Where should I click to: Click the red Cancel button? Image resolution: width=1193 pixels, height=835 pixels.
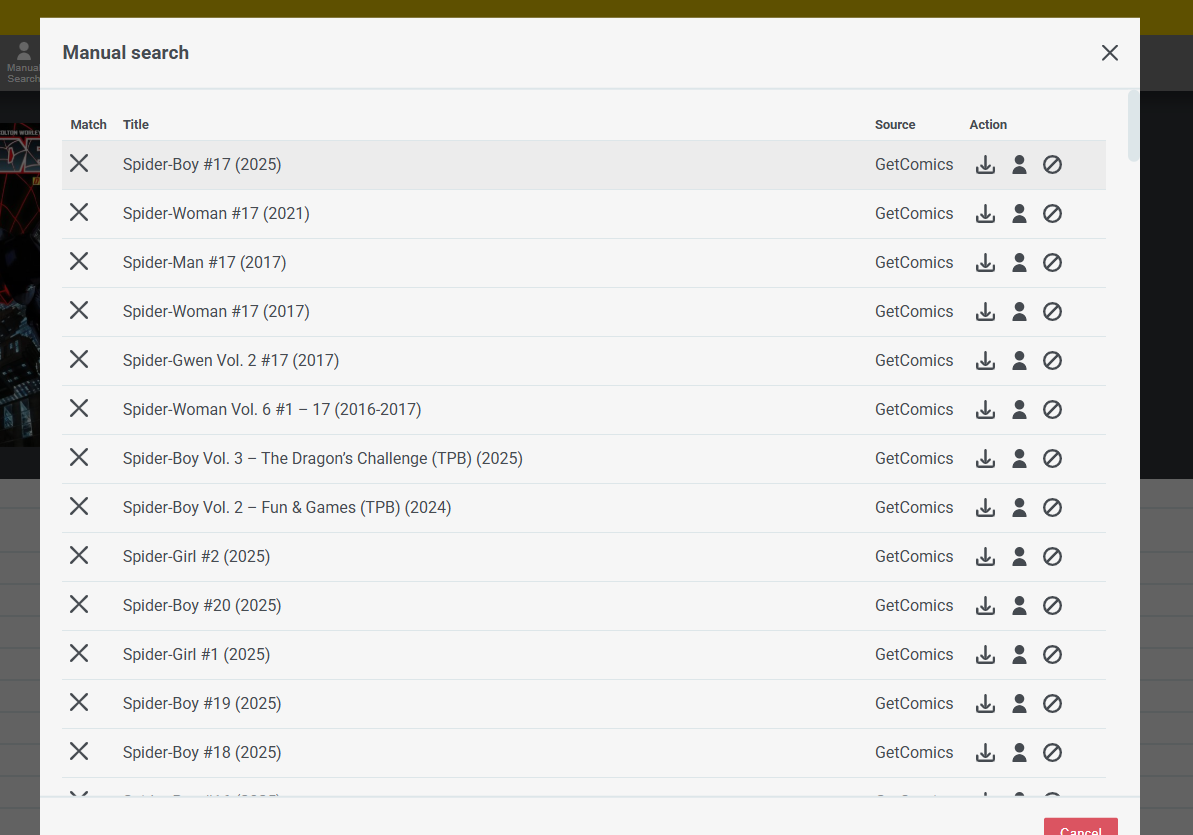click(x=1080, y=827)
